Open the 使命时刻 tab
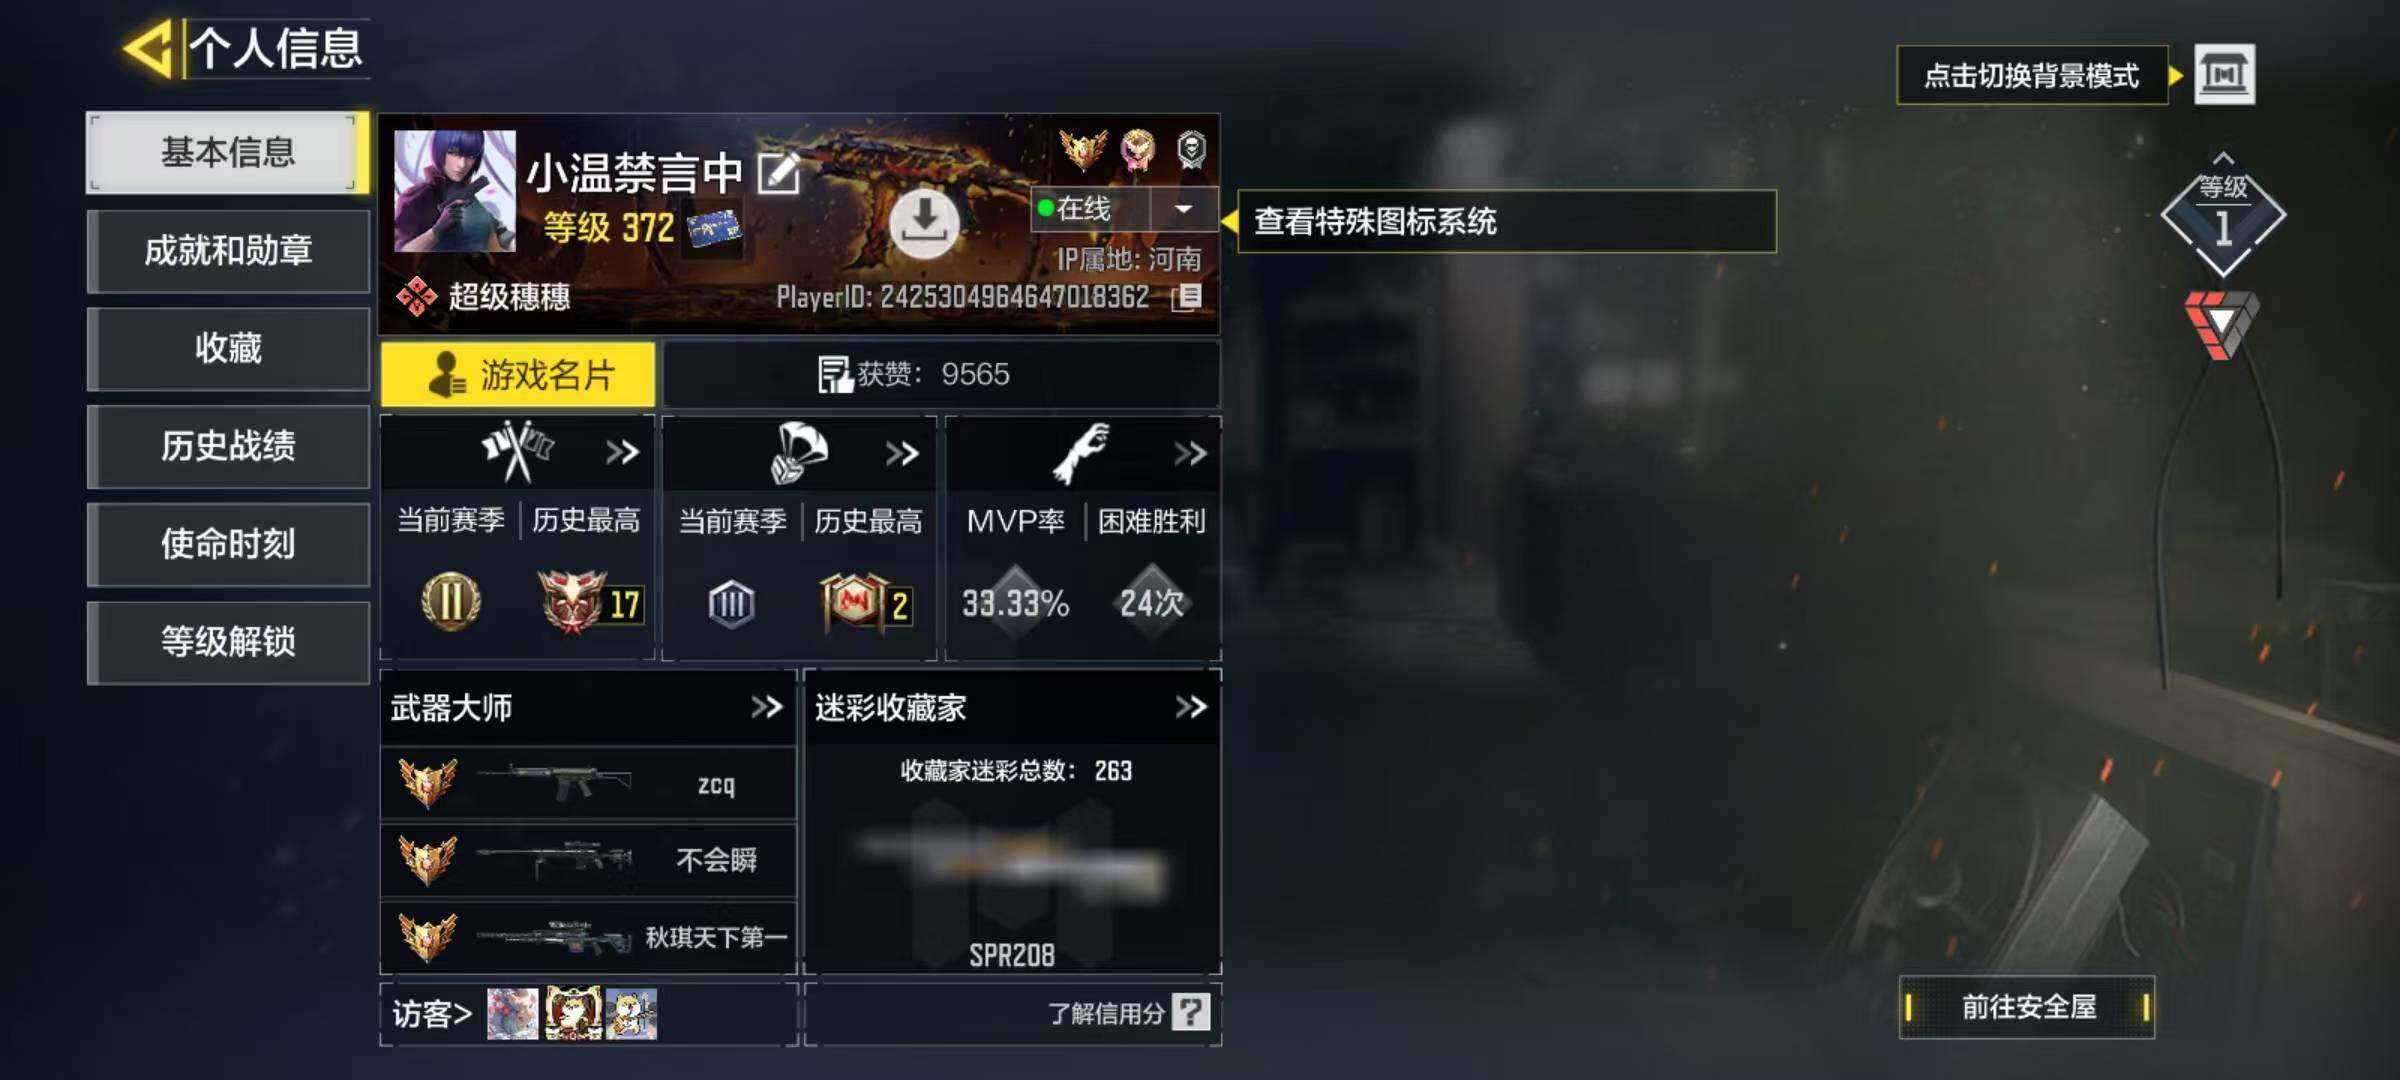This screenshot has width=2400, height=1080. tap(228, 544)
